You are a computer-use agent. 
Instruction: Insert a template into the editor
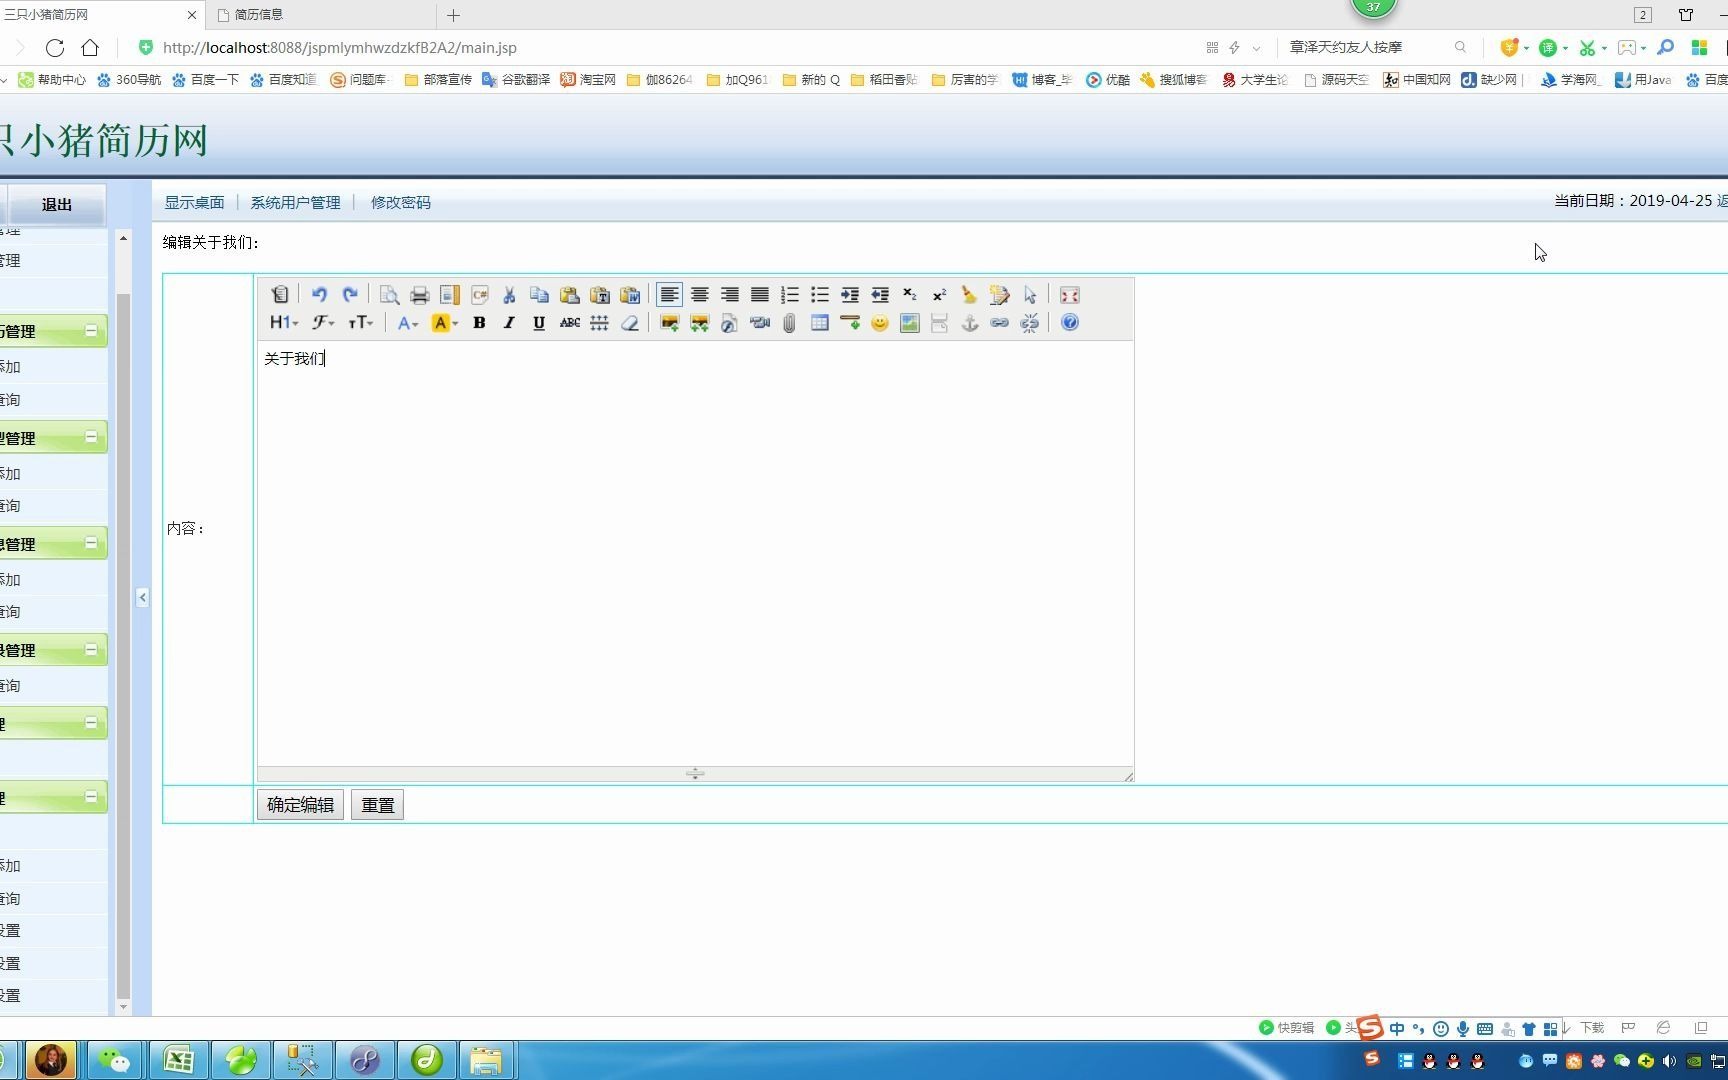[x=449, y=295]
